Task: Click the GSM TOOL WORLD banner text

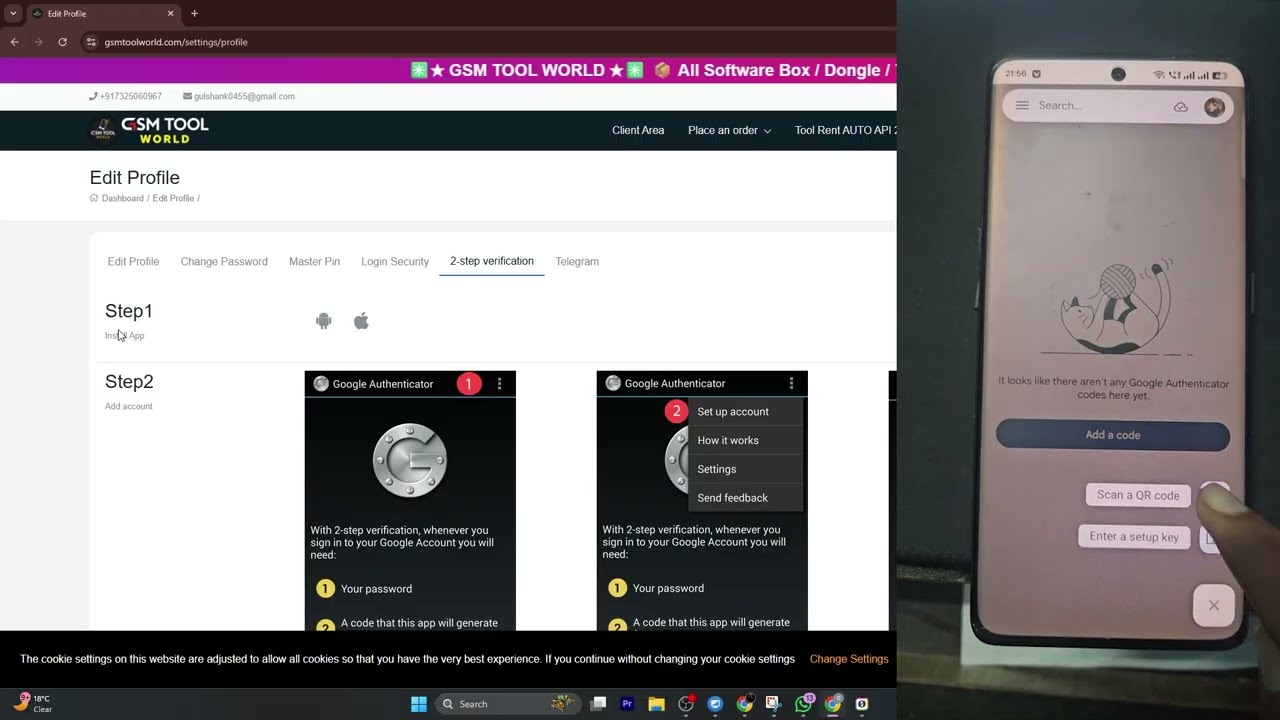Action: click(x=529, y=70)
